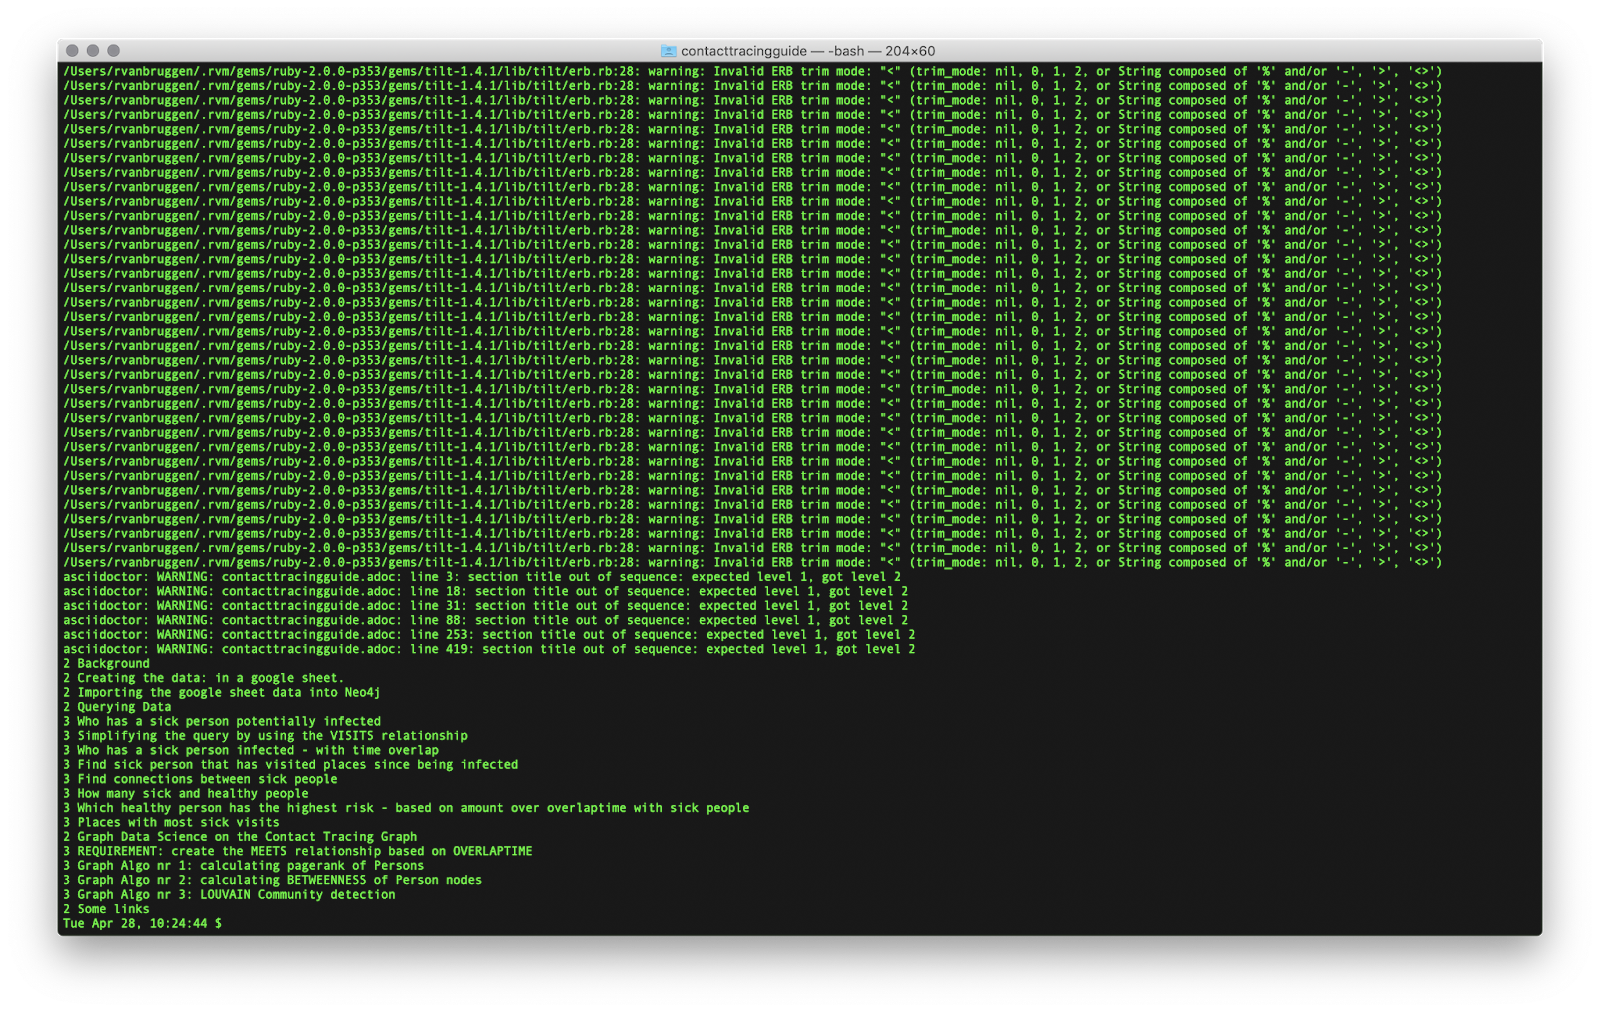Click the output line '2 Background'
1600x1012 pixels.
pyautogui.click(x=106, y=663)
